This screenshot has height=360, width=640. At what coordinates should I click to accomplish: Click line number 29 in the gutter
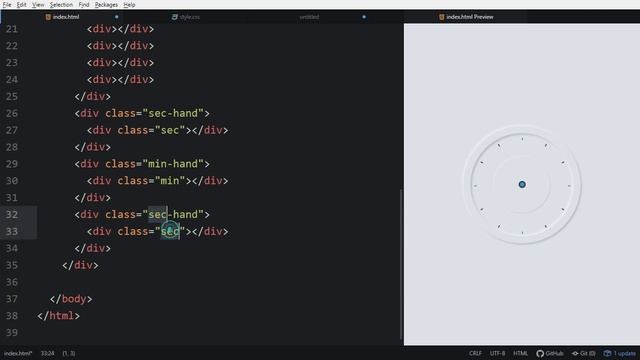click(12, 164)
